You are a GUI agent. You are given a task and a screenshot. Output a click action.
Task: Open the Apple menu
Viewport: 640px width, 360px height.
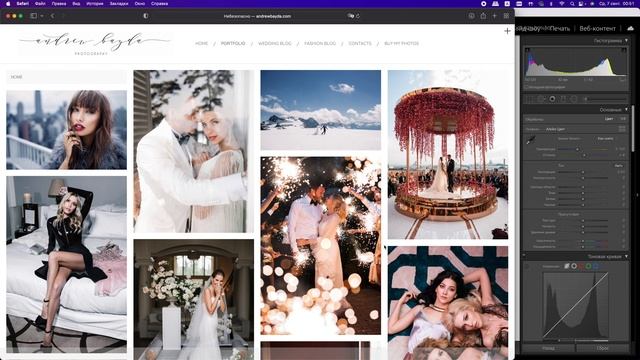[8, 4]
